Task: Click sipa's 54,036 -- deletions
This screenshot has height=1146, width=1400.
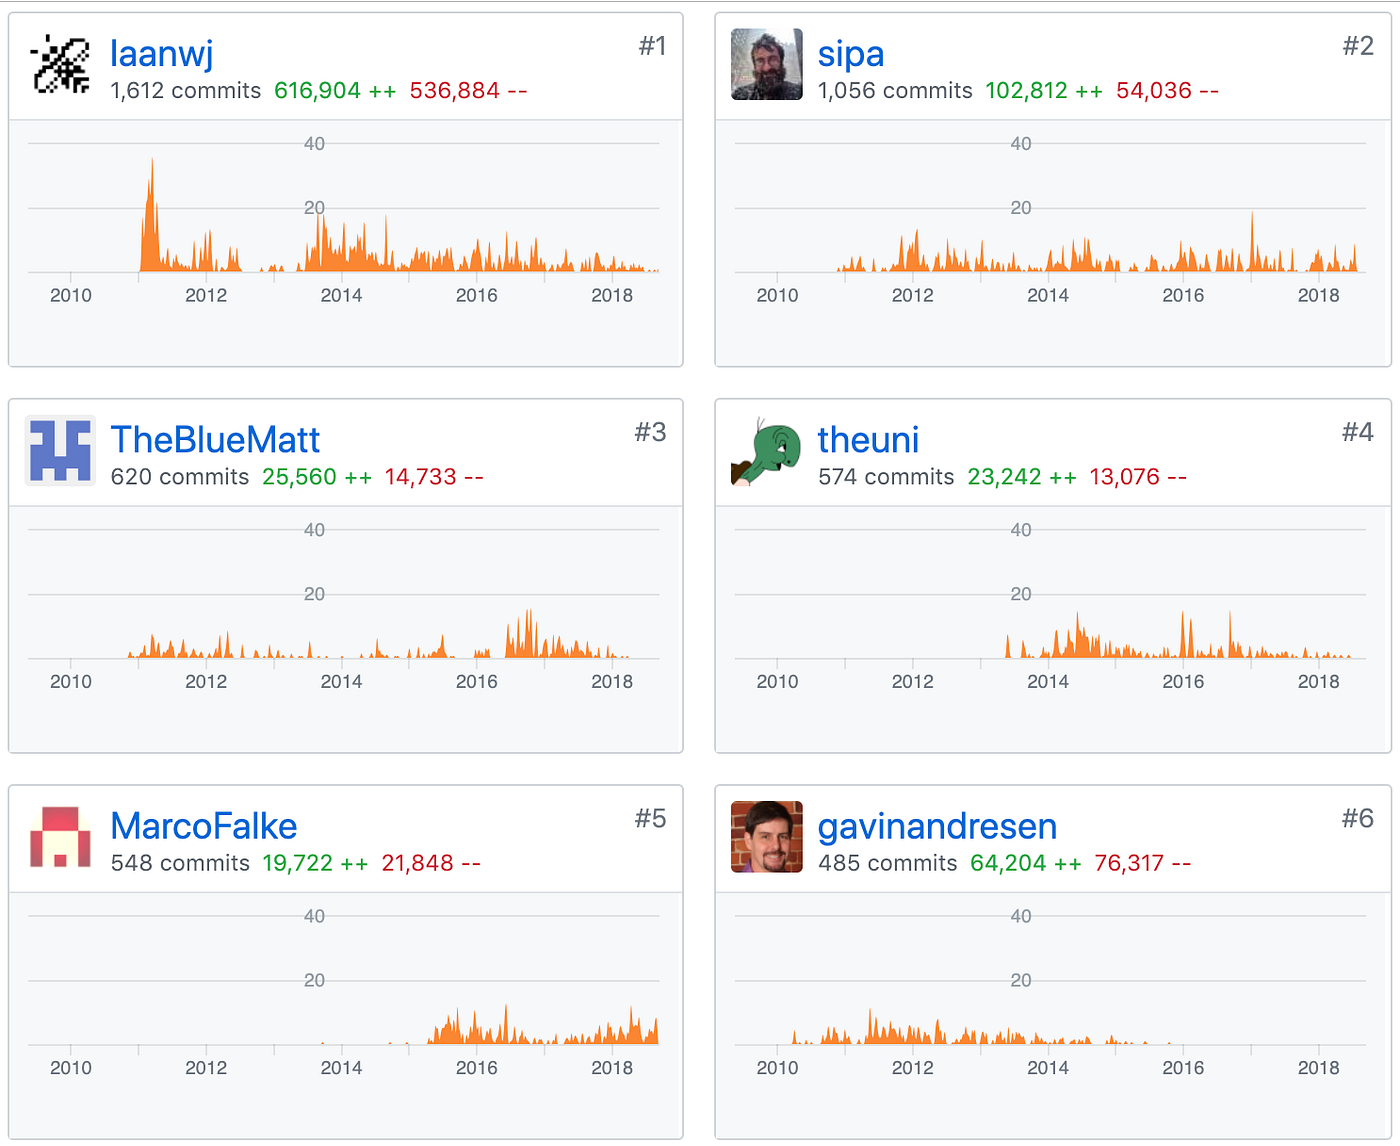Action: tap(1167, 91)
